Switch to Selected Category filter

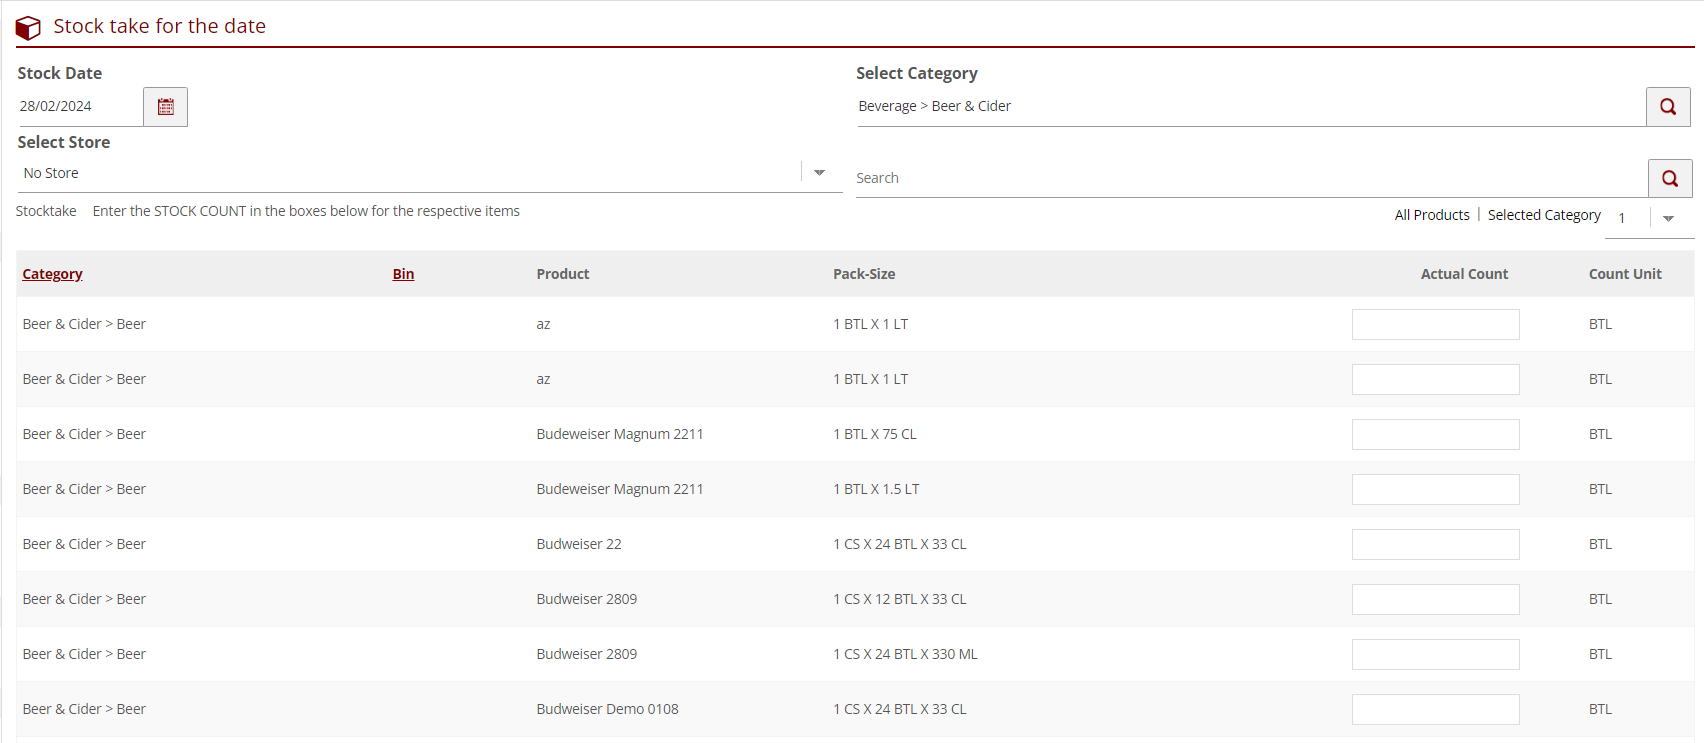point(1543,215)
